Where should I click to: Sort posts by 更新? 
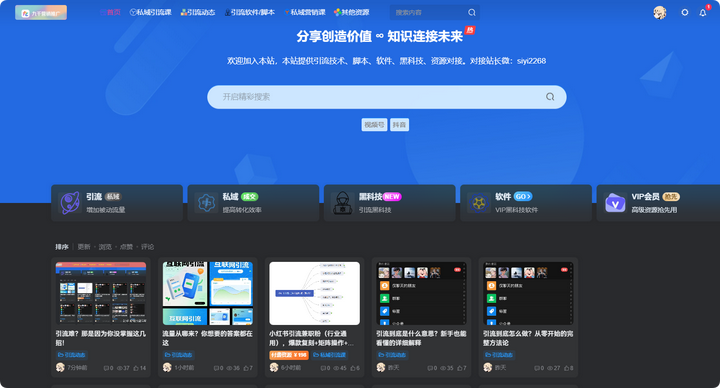click(x=84, y=247)
